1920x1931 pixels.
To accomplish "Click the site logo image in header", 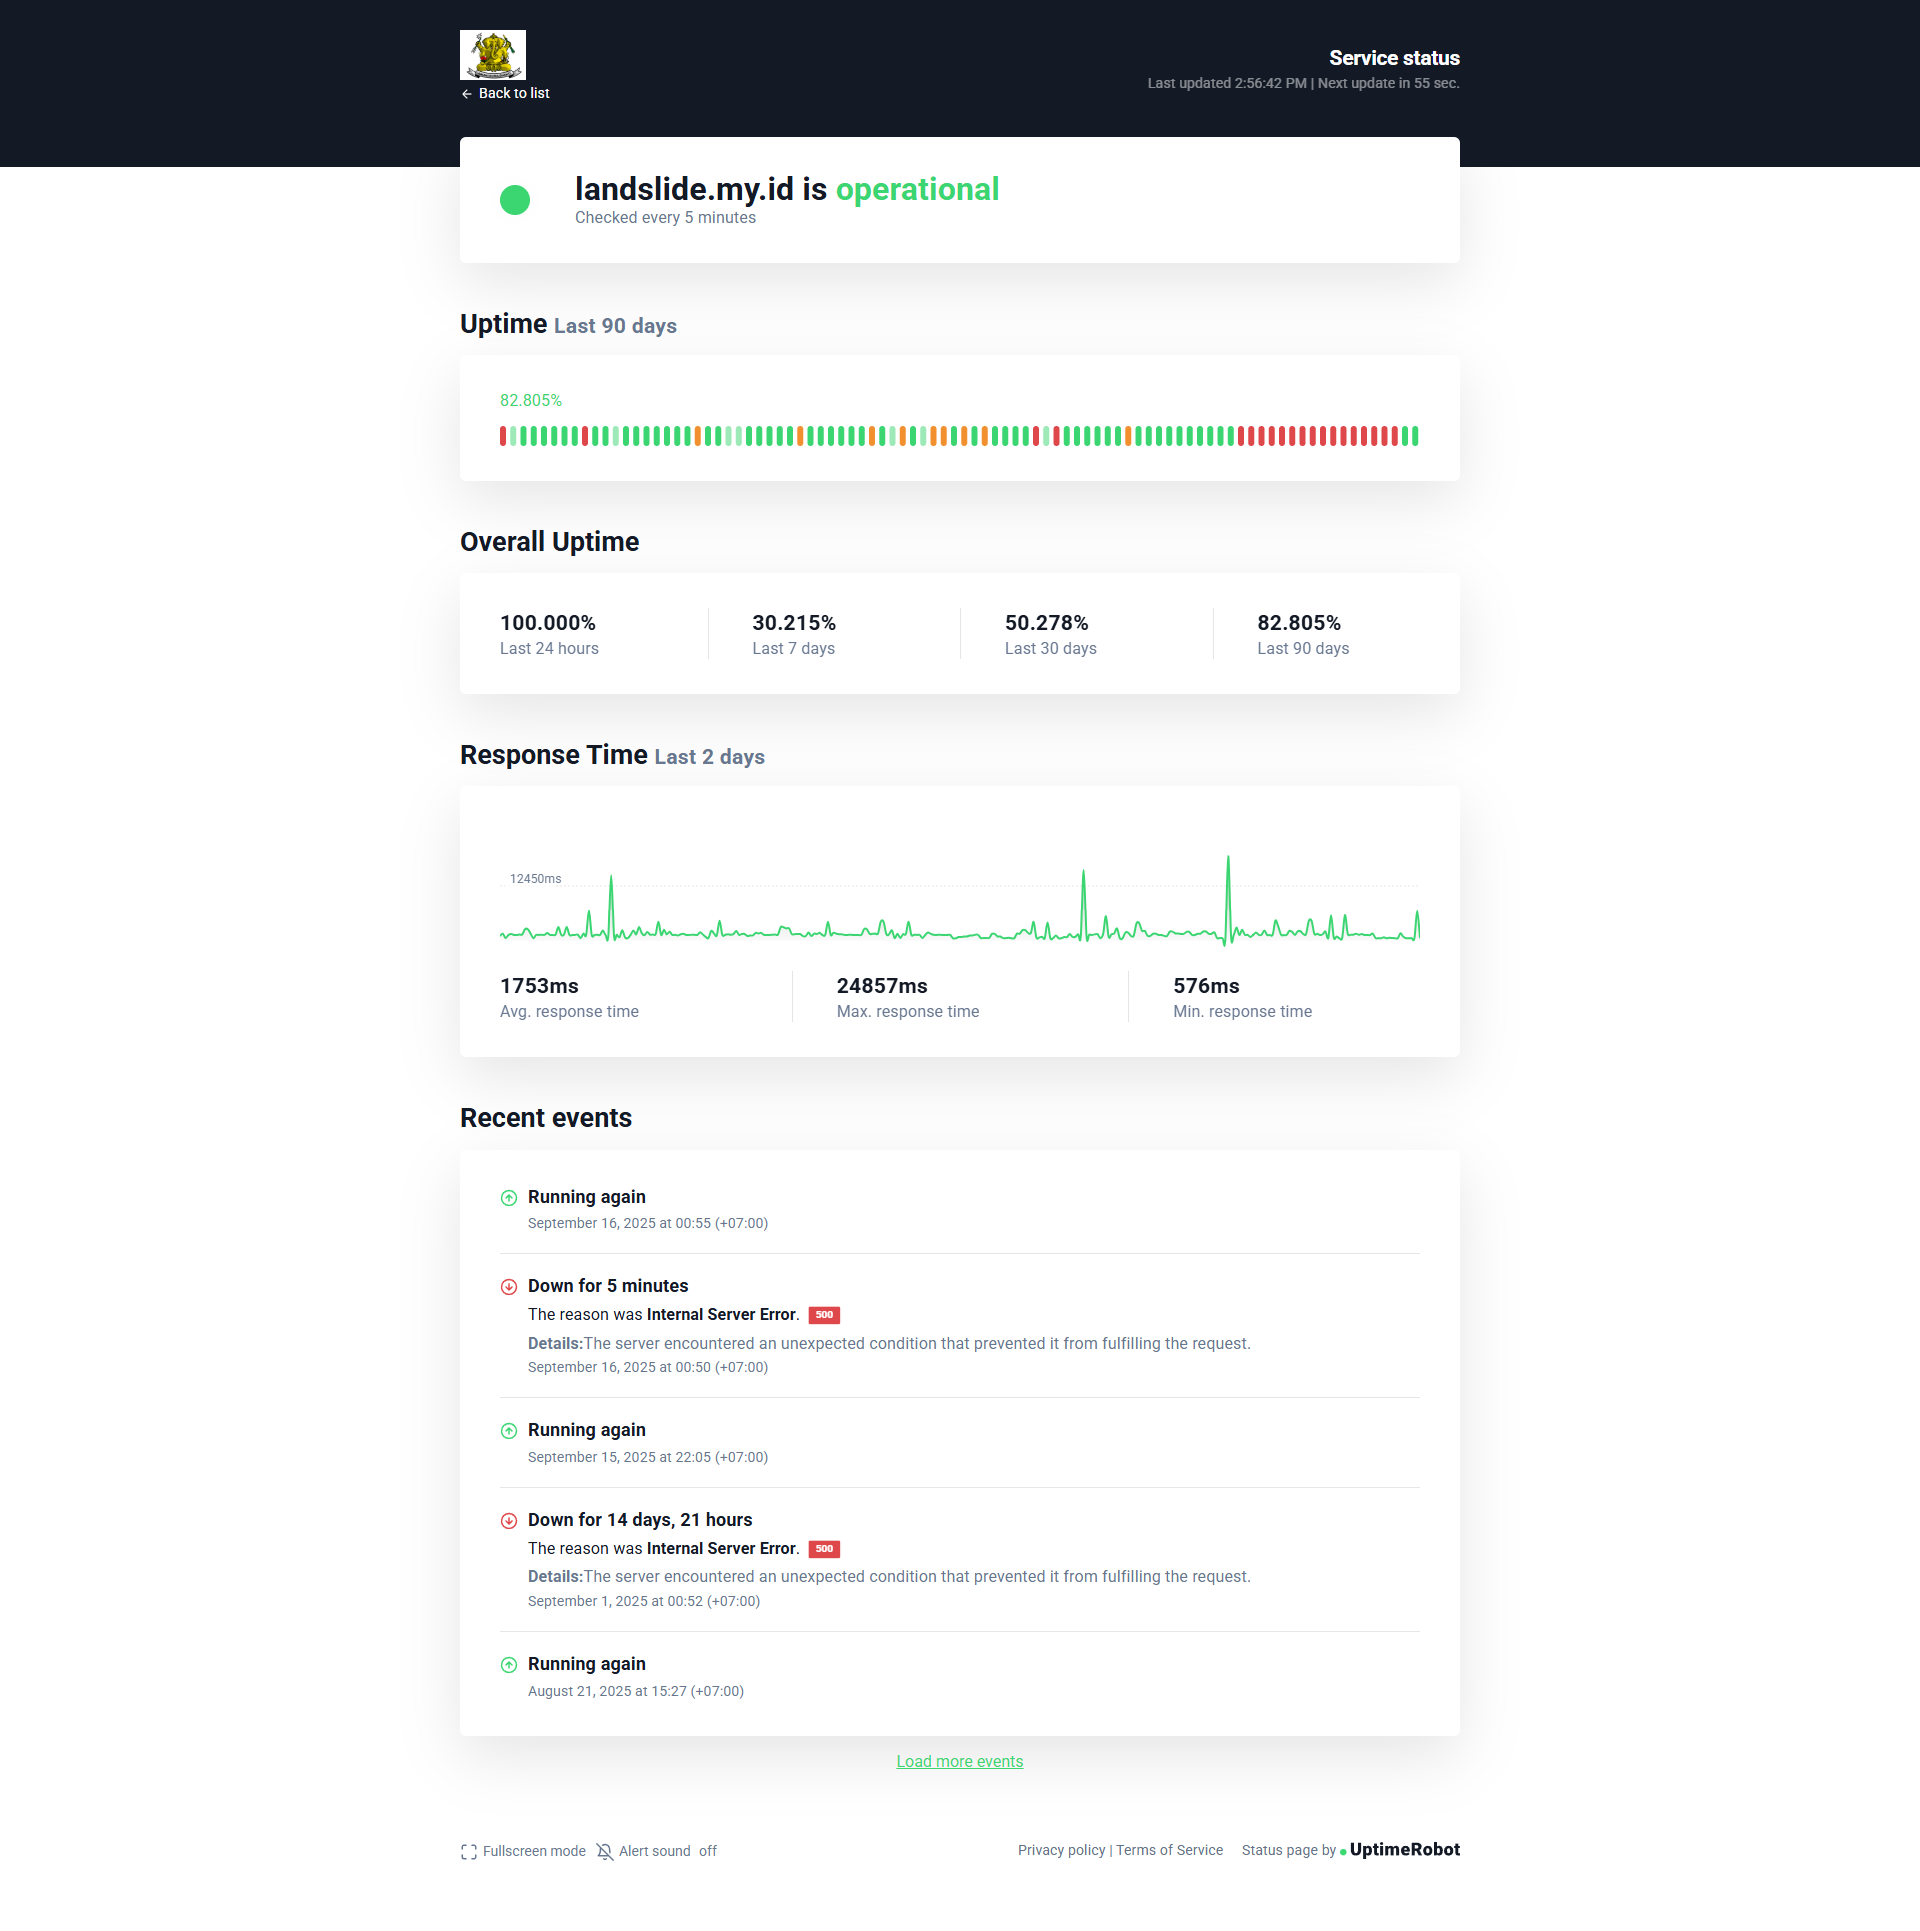I will [492, 55].
